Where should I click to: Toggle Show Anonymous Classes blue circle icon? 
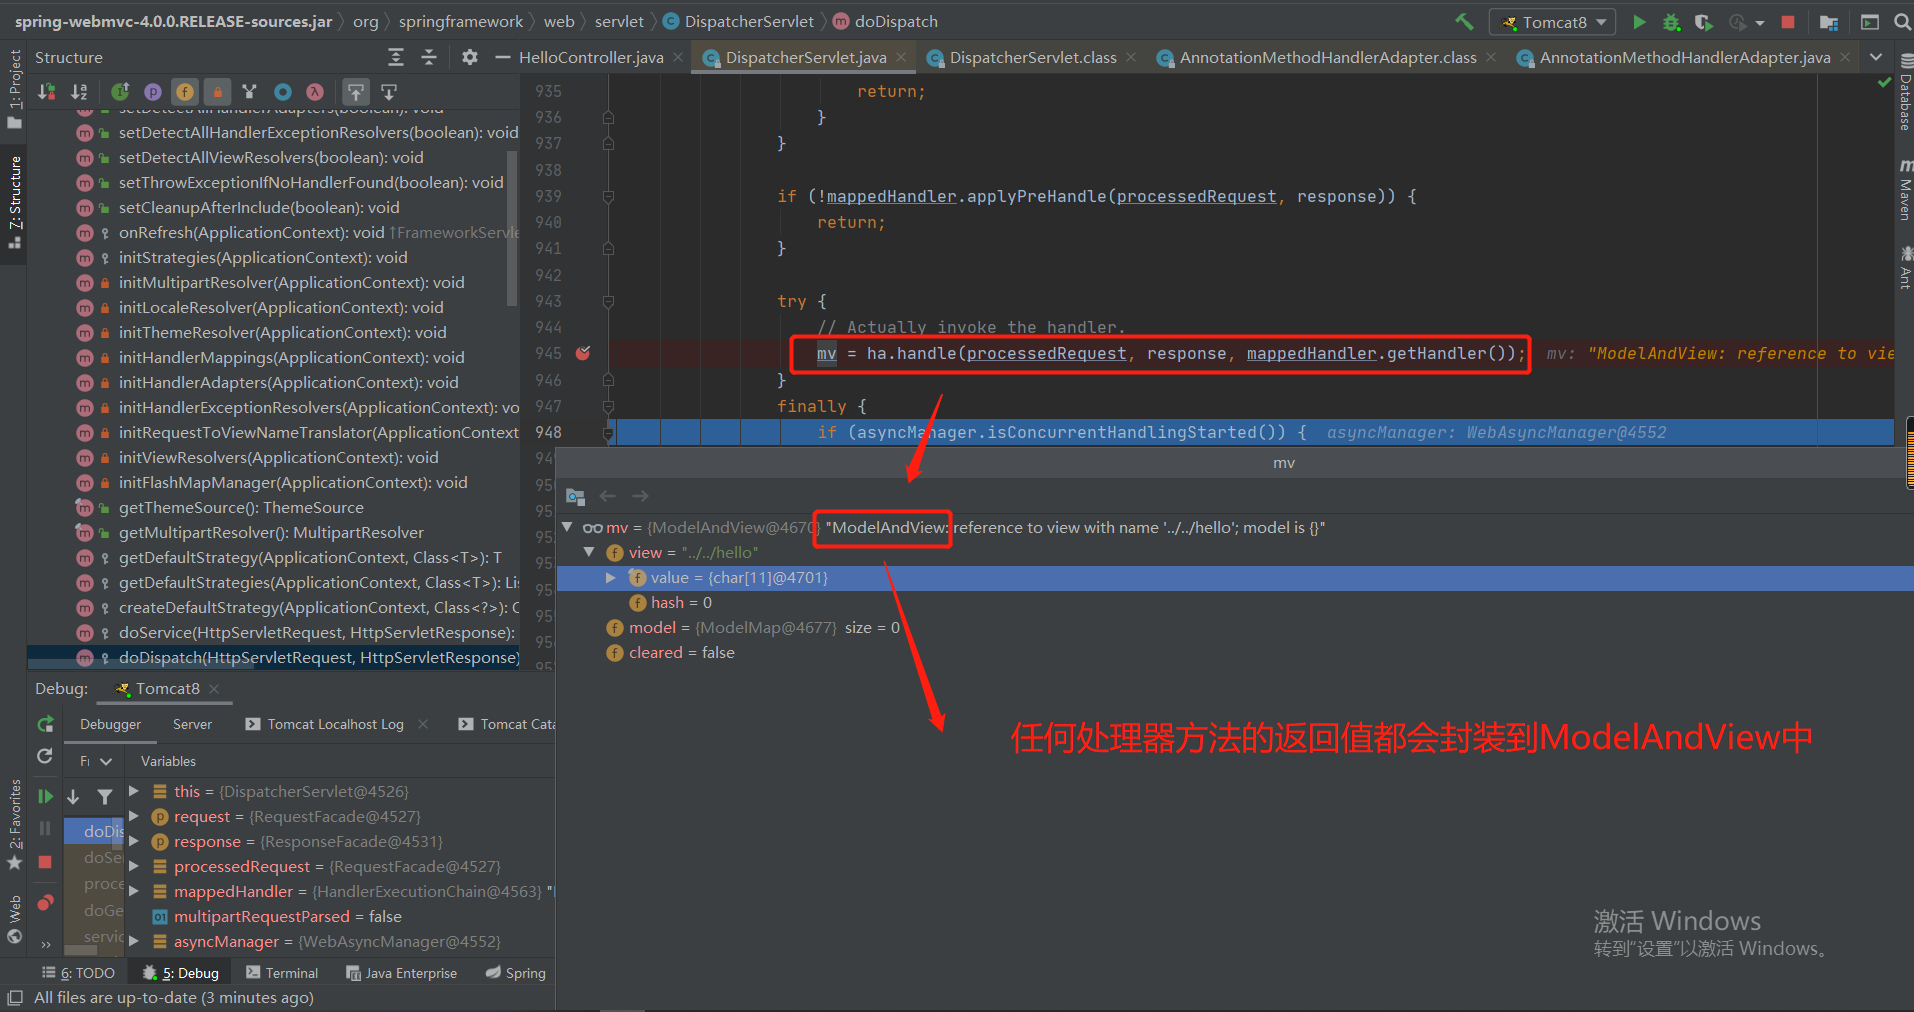tap(283, 92)
